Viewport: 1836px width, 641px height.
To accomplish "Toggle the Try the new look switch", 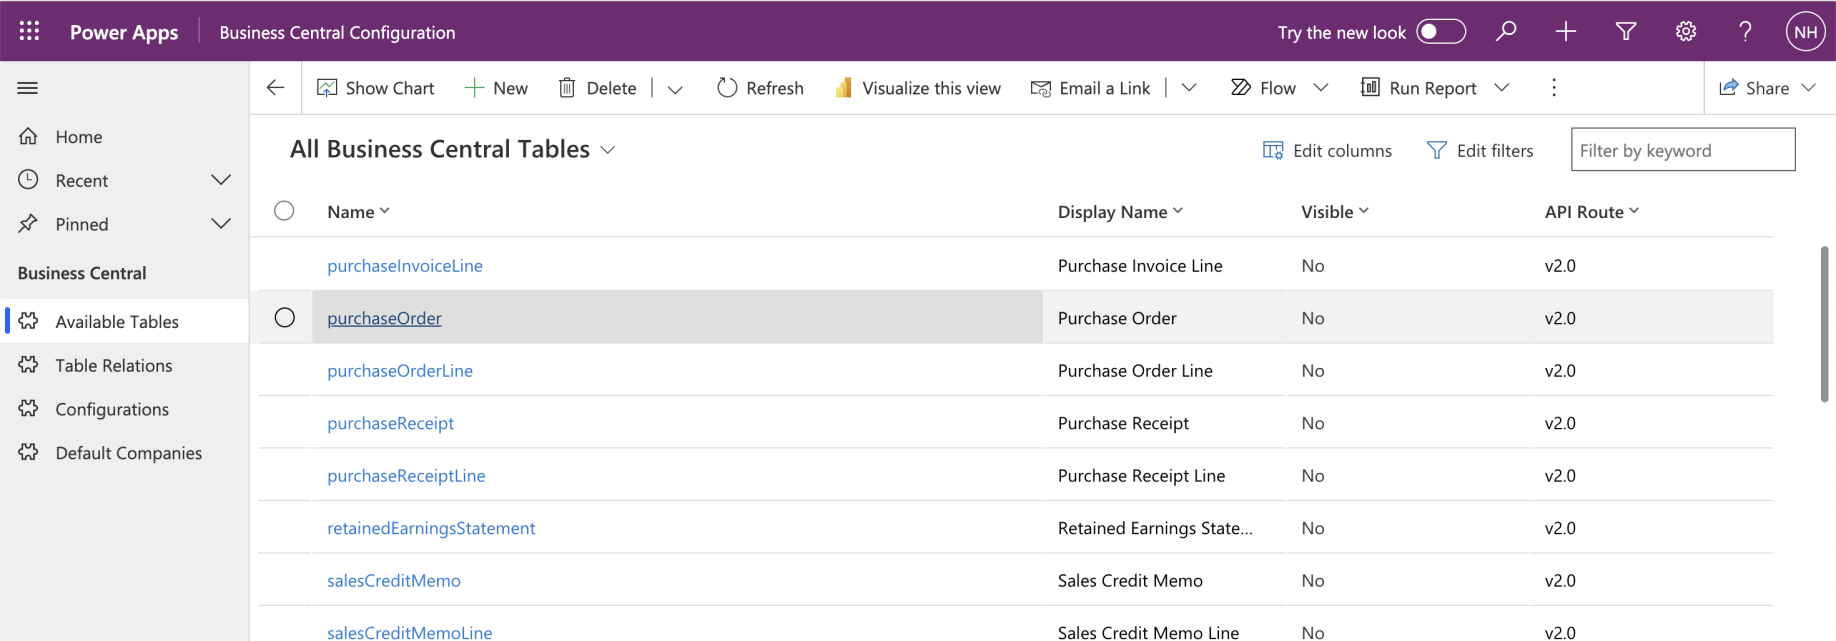I will coord(1440,32).
